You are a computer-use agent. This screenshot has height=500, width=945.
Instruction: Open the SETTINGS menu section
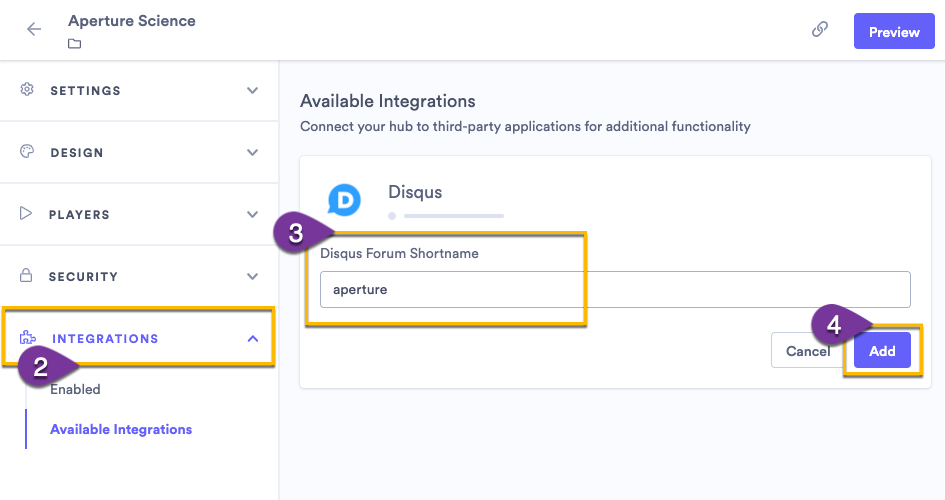click(x=139, y=90)
